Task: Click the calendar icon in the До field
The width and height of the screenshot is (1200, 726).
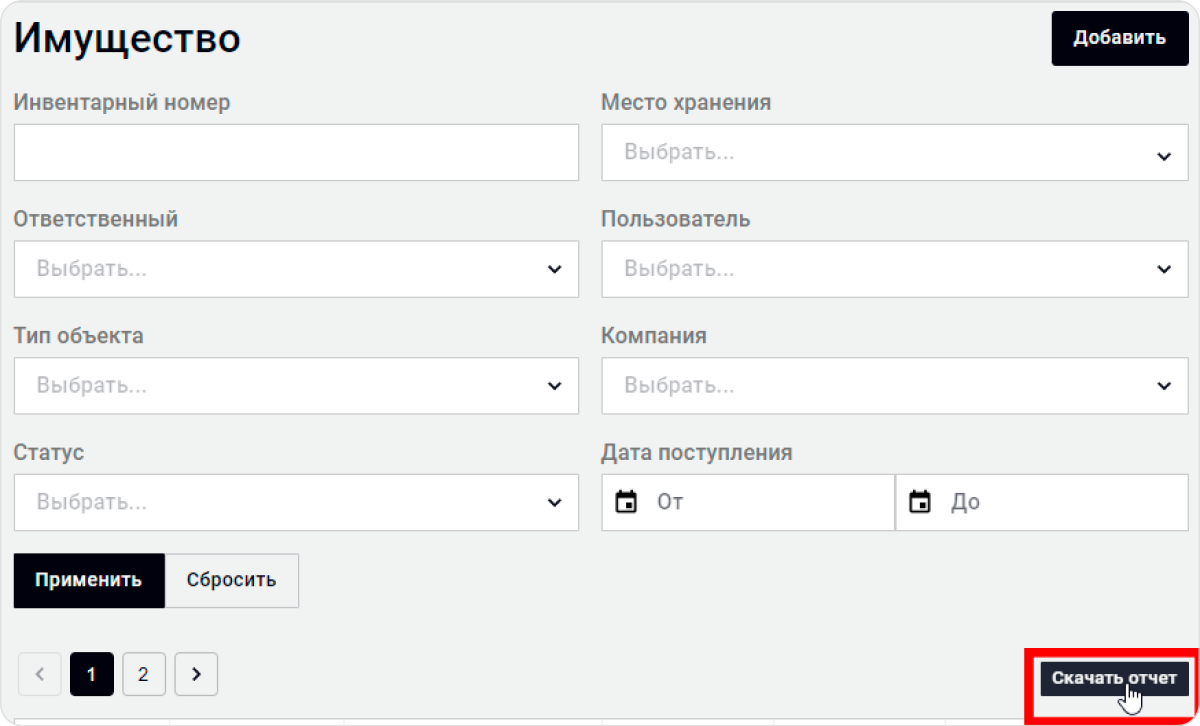Action: point(920,502)
